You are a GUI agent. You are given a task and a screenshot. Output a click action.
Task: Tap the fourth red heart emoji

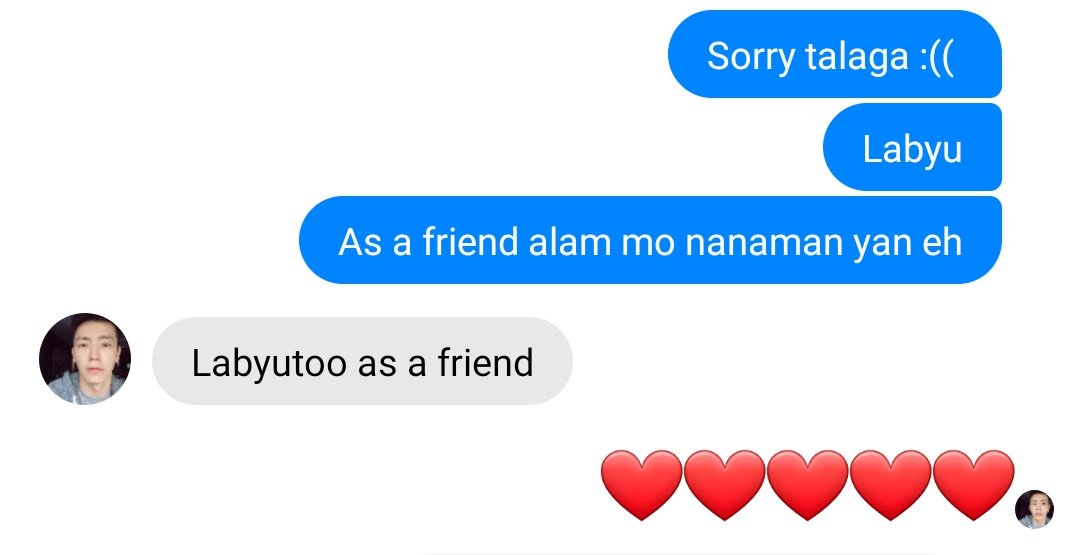click(x=891, y=485)
